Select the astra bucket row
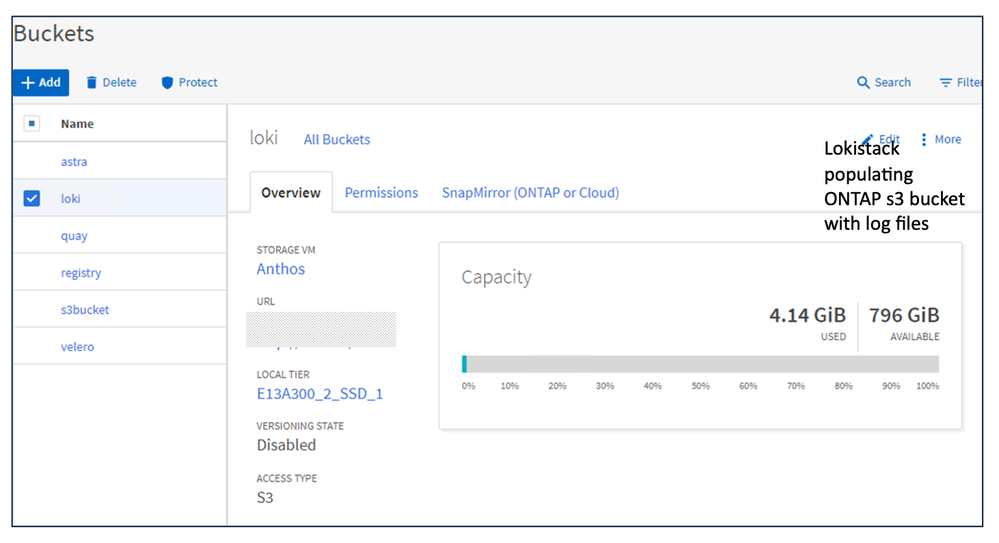Screen dimensions: 999x543 (74, 162)
